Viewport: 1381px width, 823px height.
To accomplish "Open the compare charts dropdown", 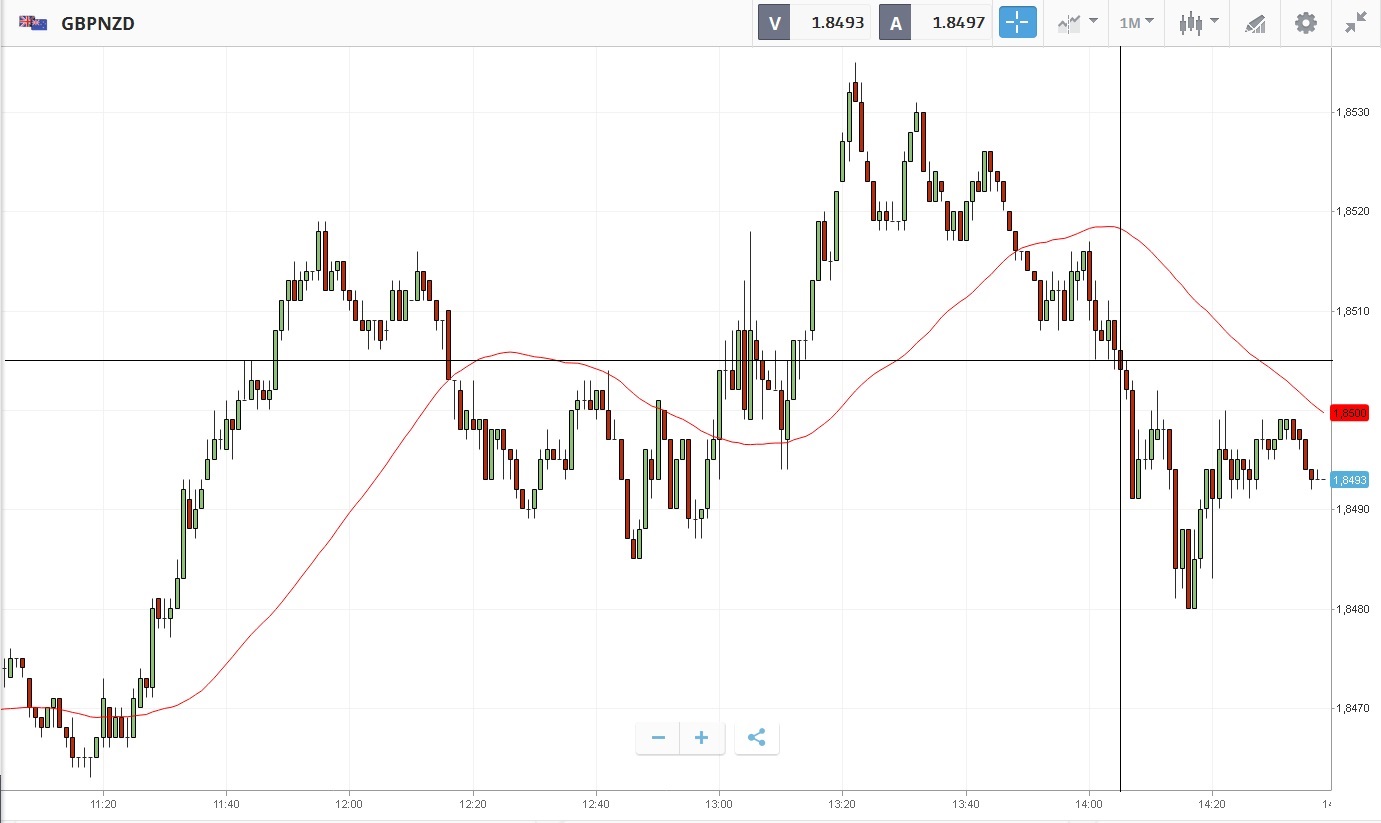I will click(1078, 23).
